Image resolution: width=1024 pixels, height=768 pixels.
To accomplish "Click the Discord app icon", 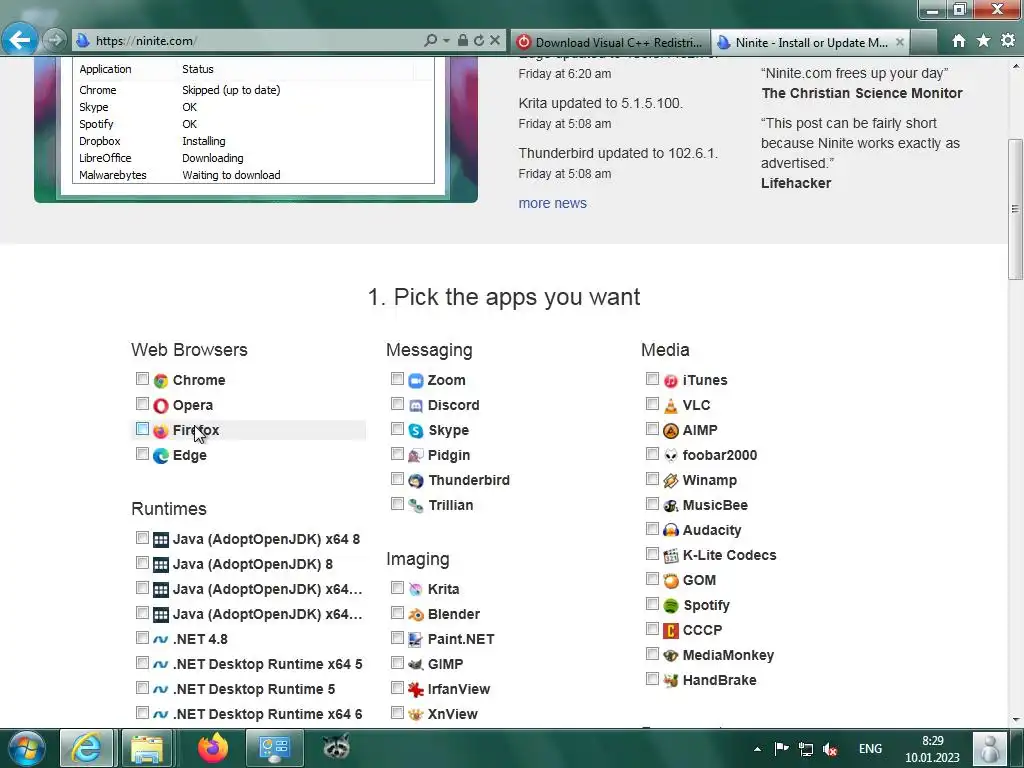I will 416,406.
